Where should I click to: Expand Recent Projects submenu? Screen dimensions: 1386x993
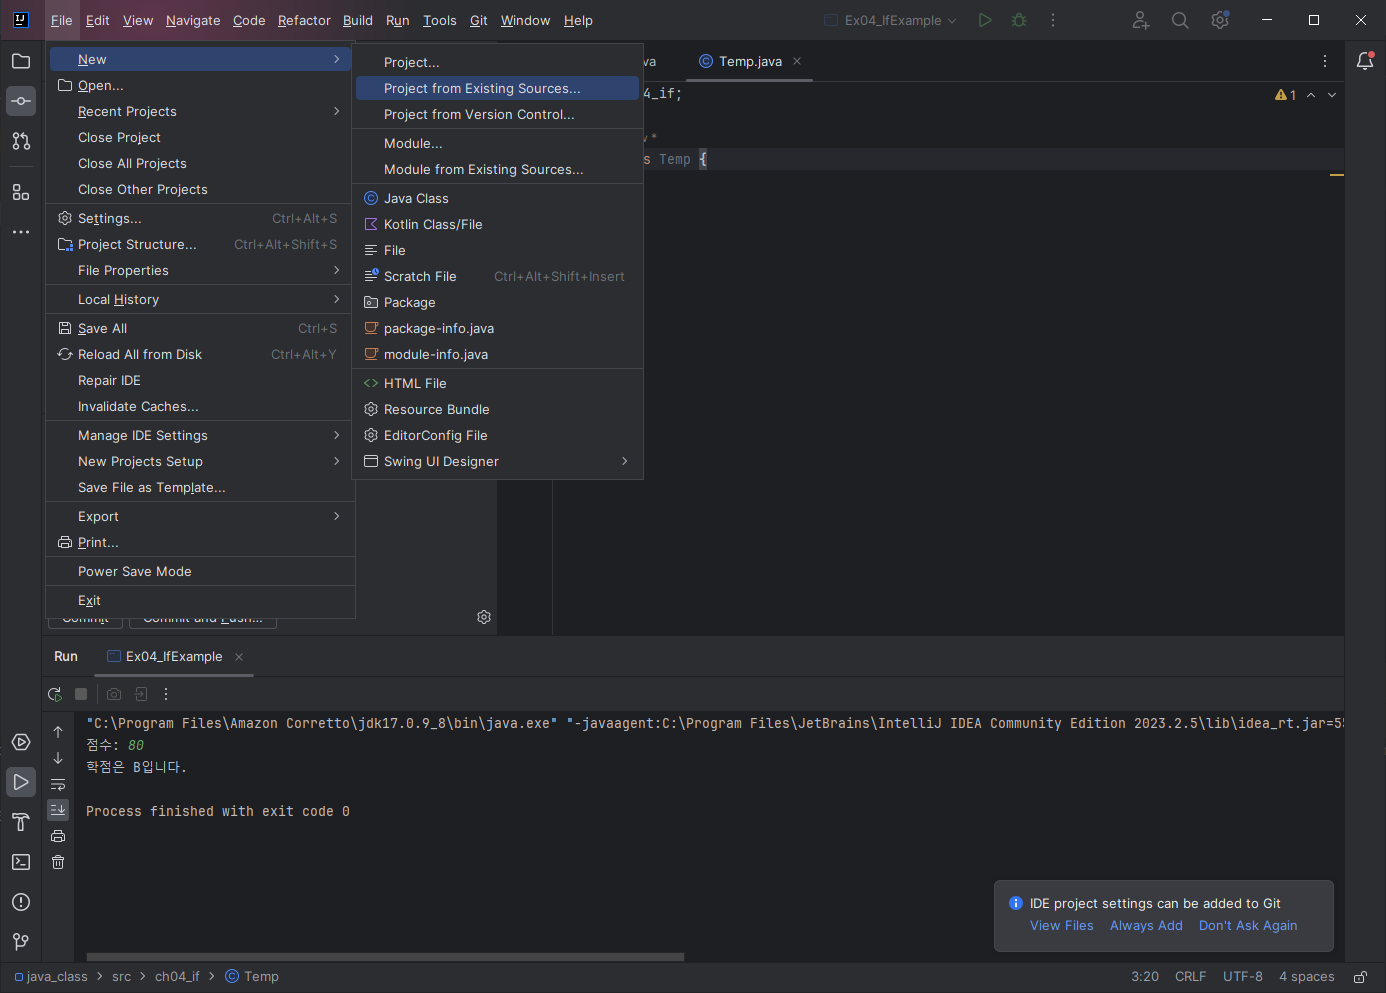[200, 112]
